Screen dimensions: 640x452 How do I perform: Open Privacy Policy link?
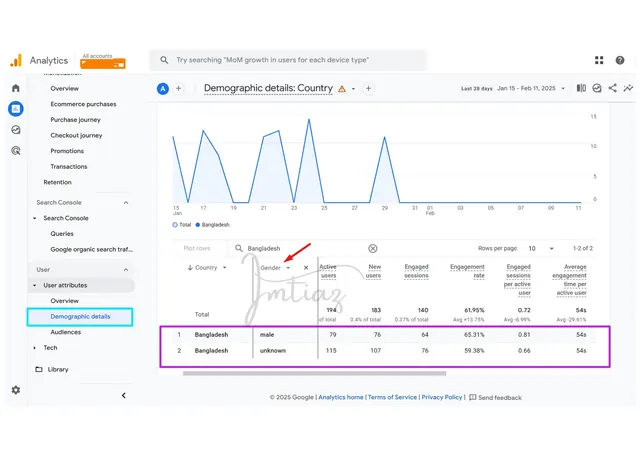click(x=442, y=397)
